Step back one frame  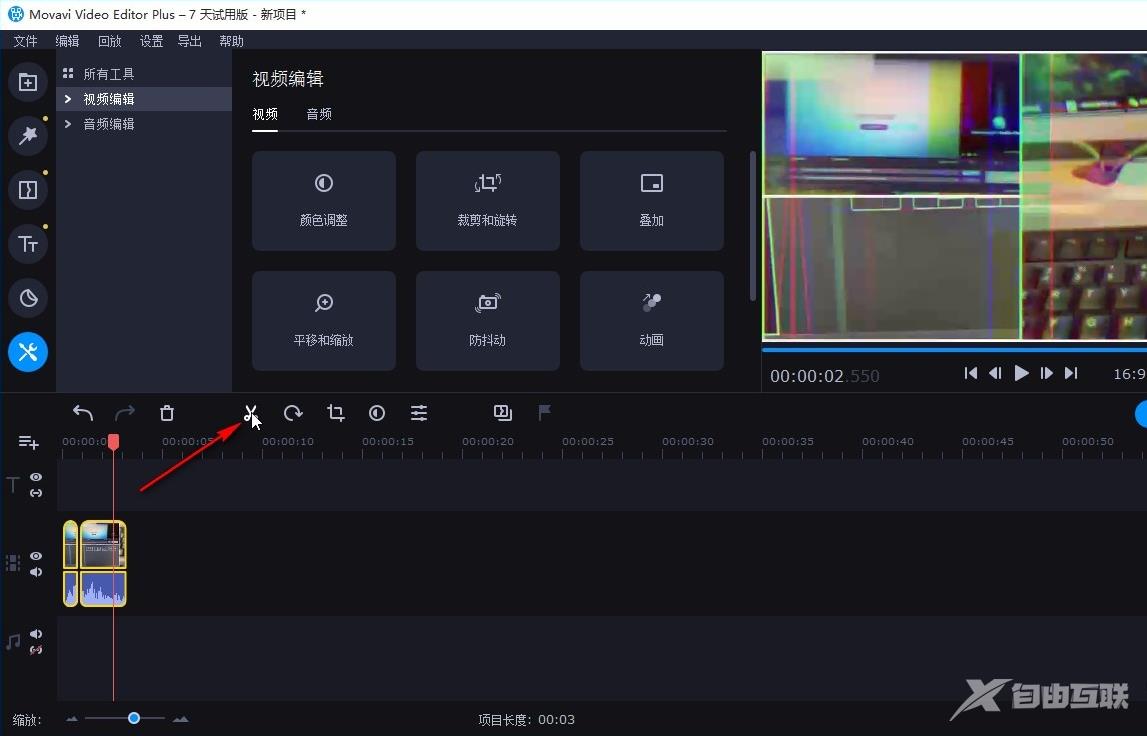(x=995, y=373)
